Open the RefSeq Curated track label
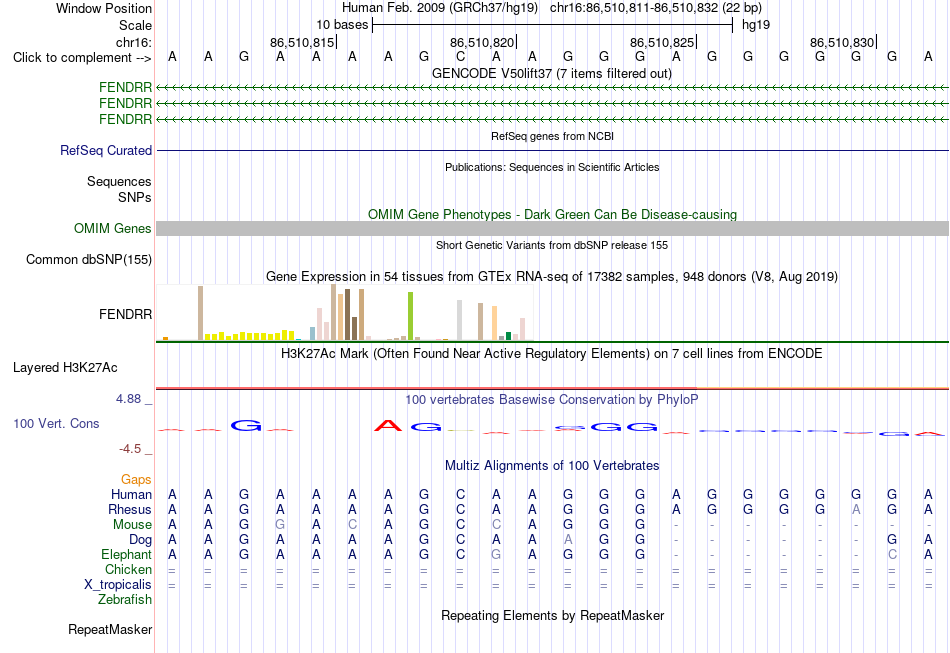This screenshot has width=950, height=653. coord(105,150)
